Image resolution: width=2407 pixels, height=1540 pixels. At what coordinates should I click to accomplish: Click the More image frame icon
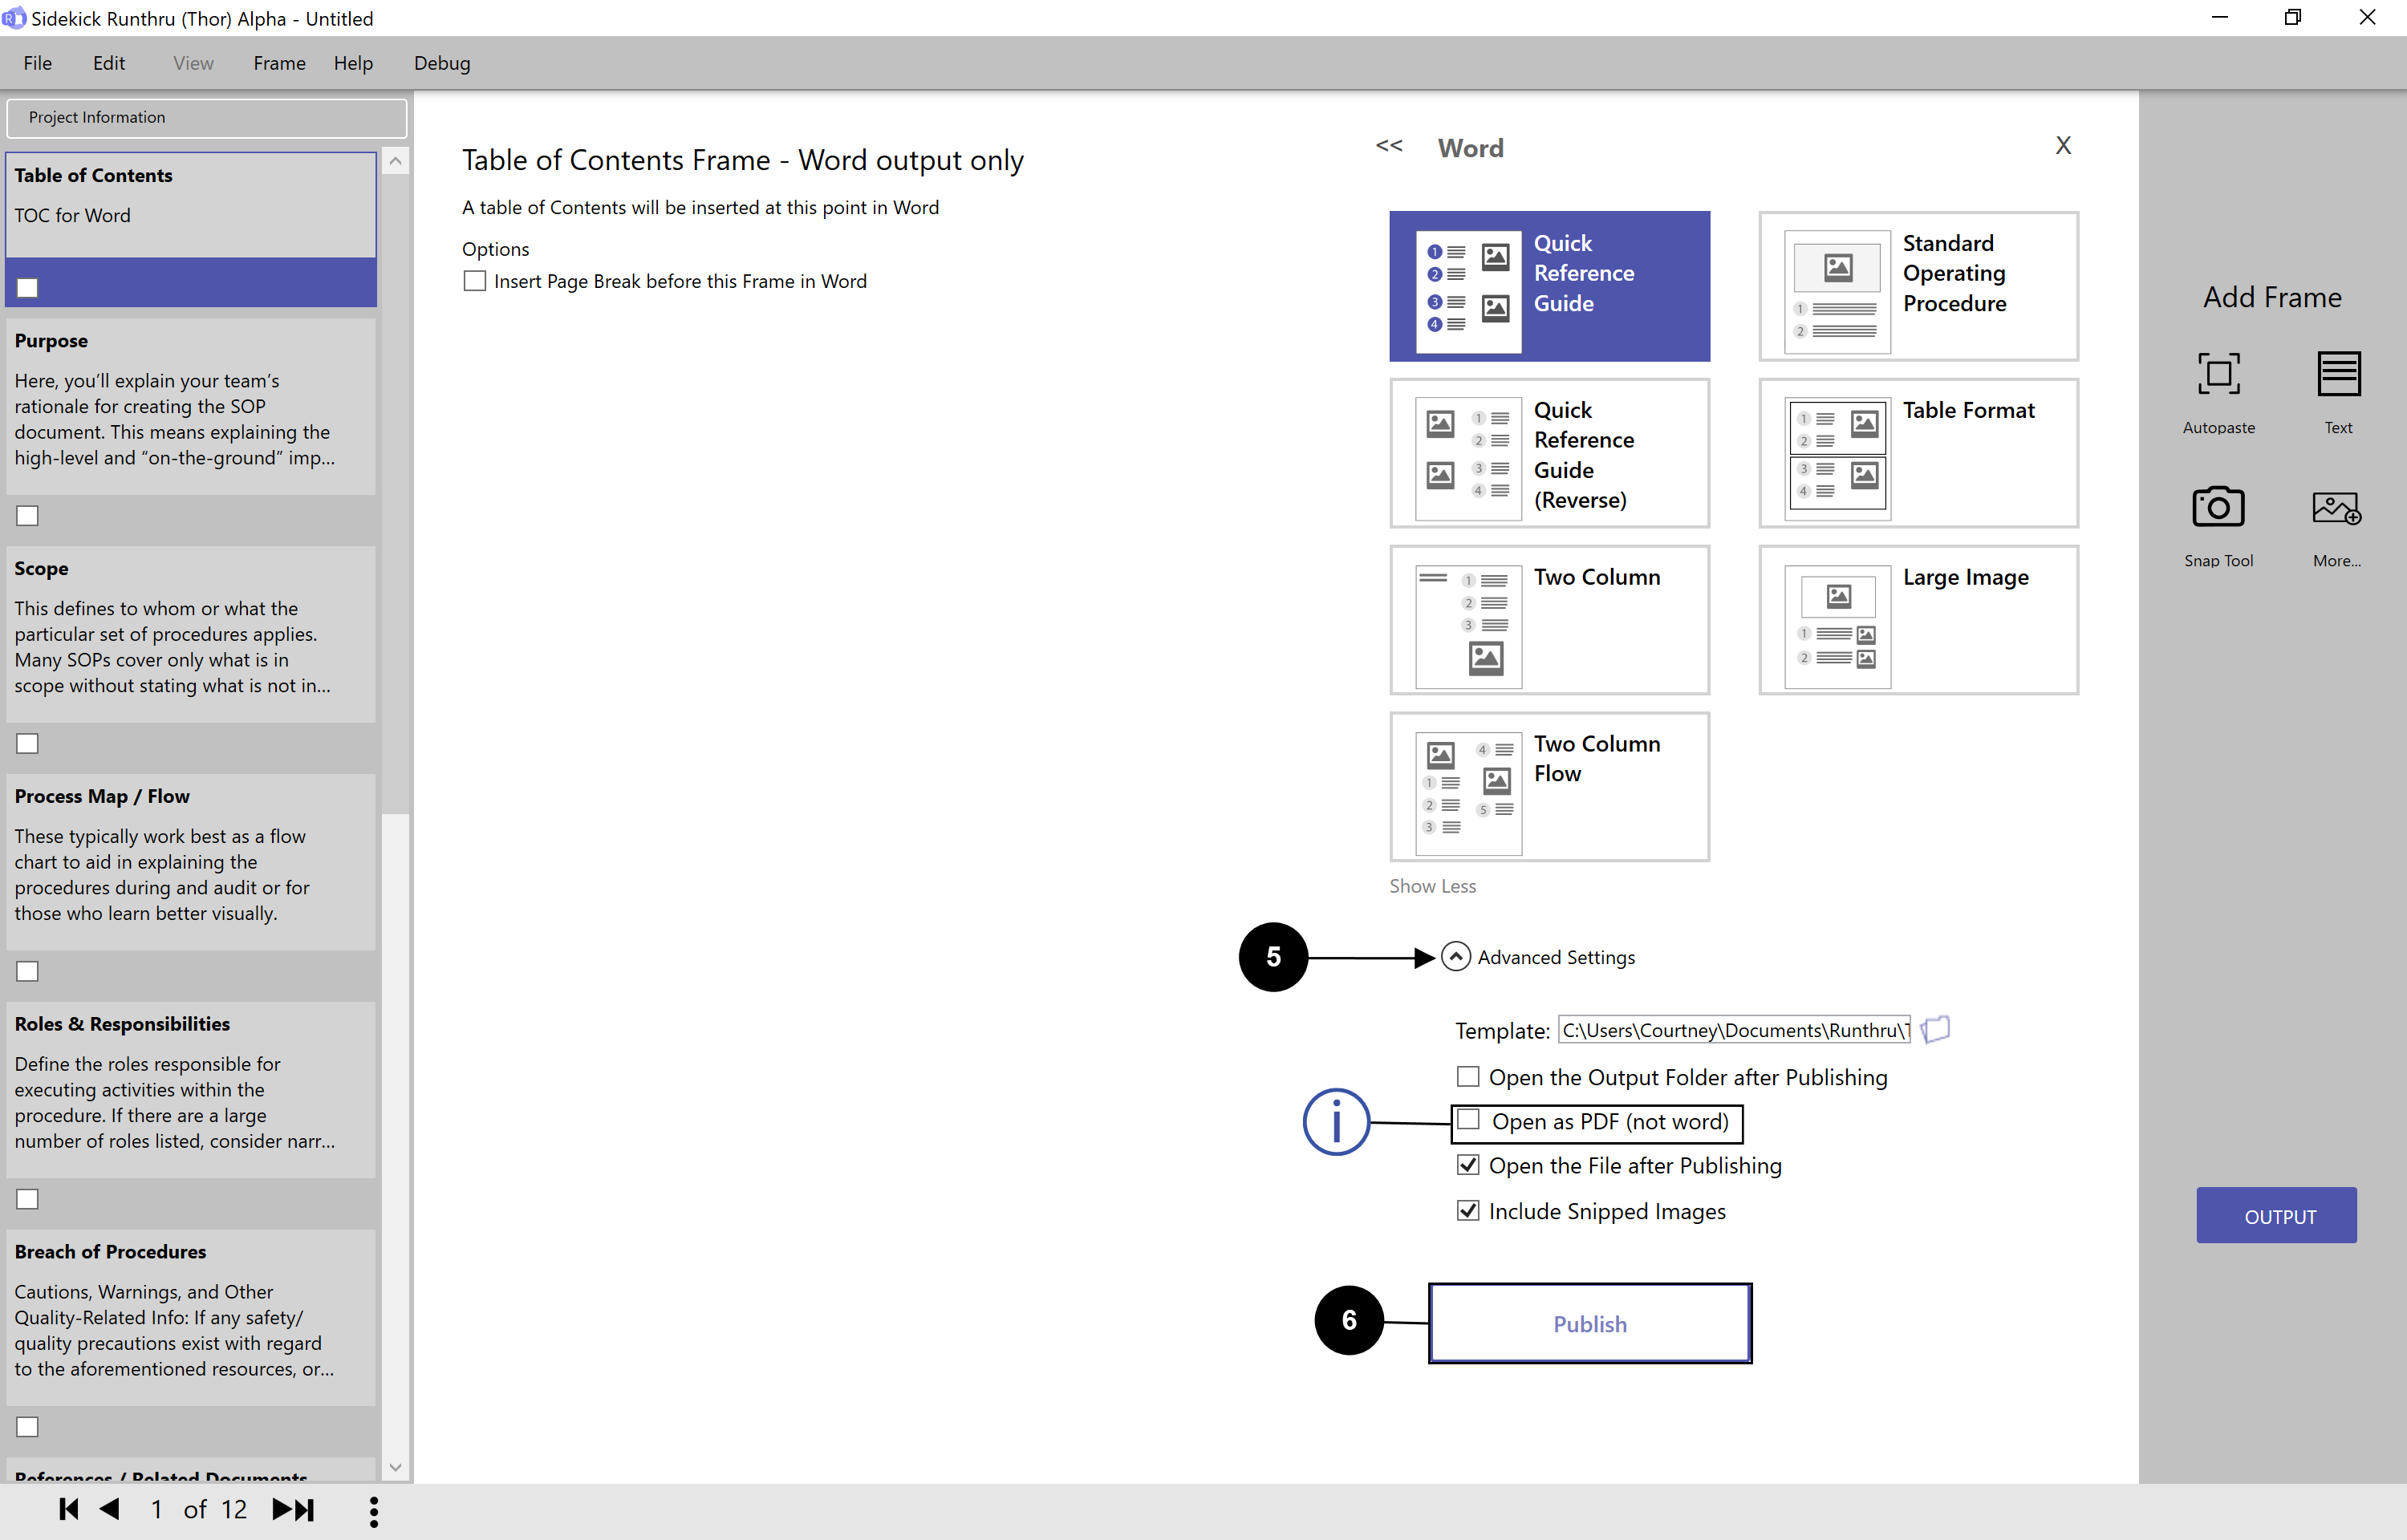click(2336, 508)
